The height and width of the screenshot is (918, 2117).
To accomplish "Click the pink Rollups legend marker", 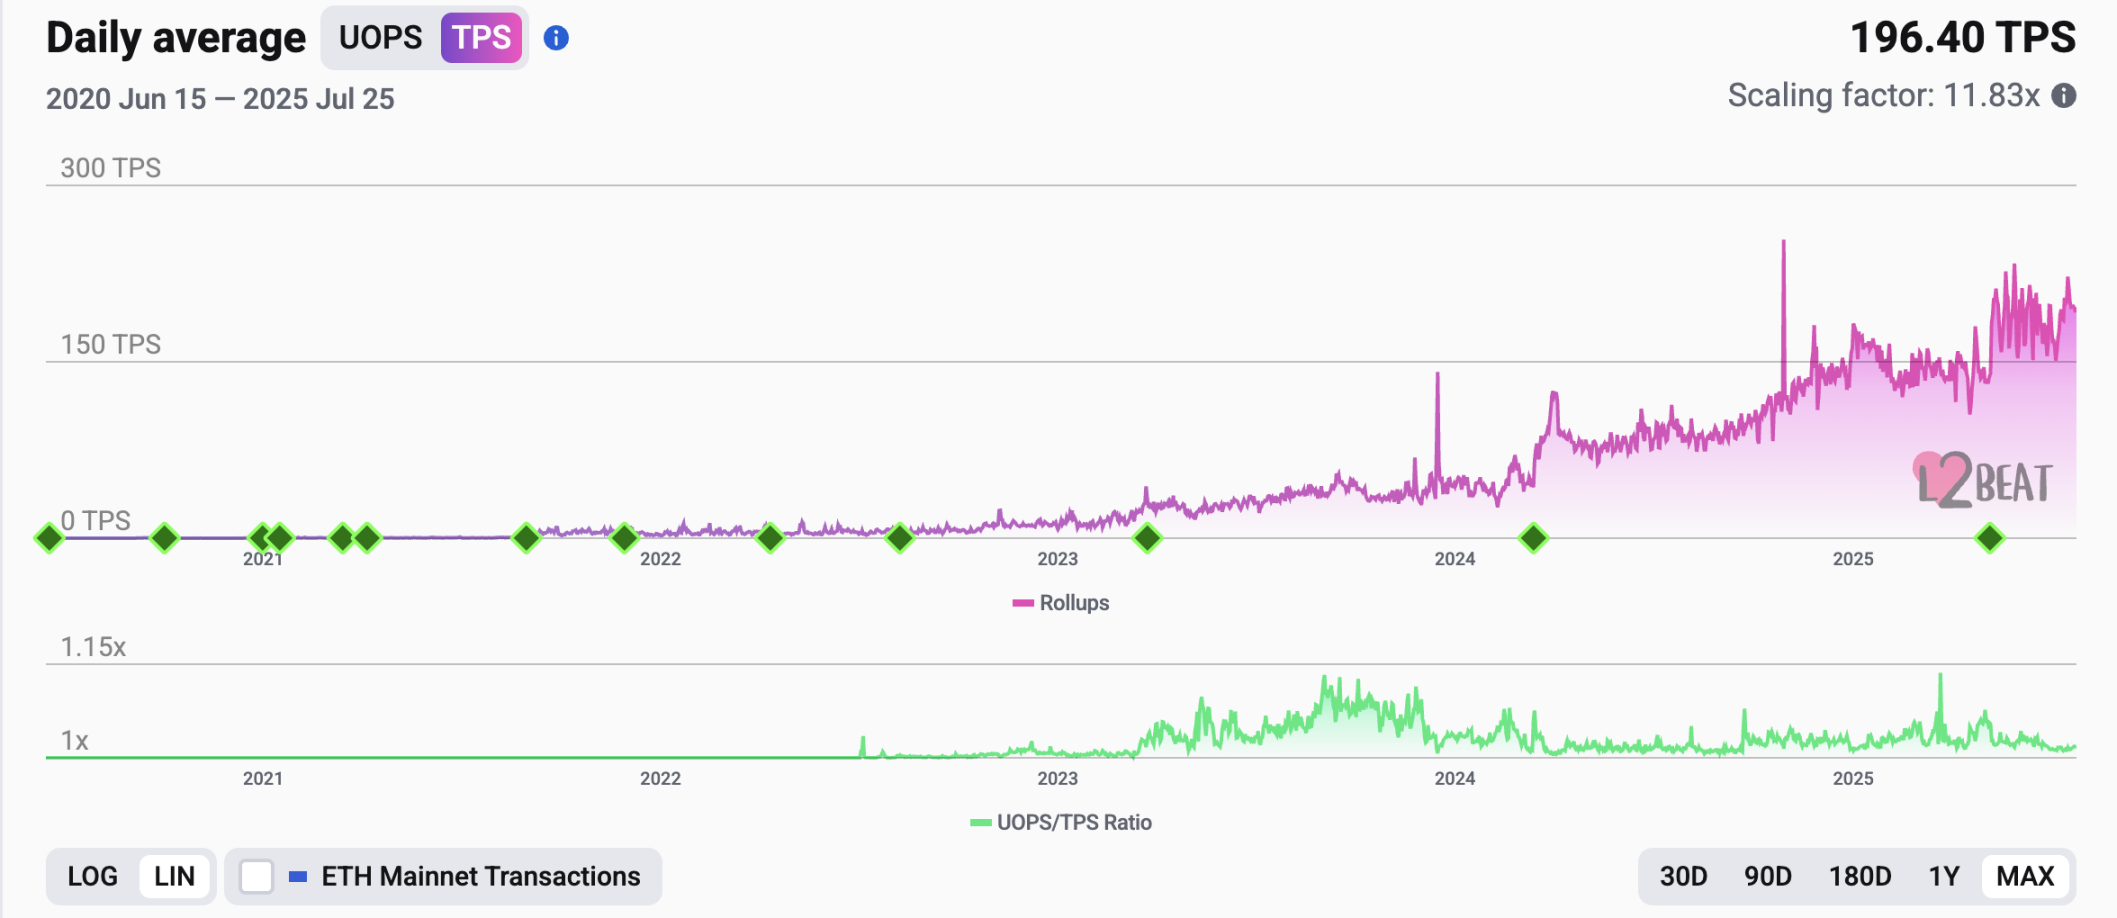I will coord(1023,603).
